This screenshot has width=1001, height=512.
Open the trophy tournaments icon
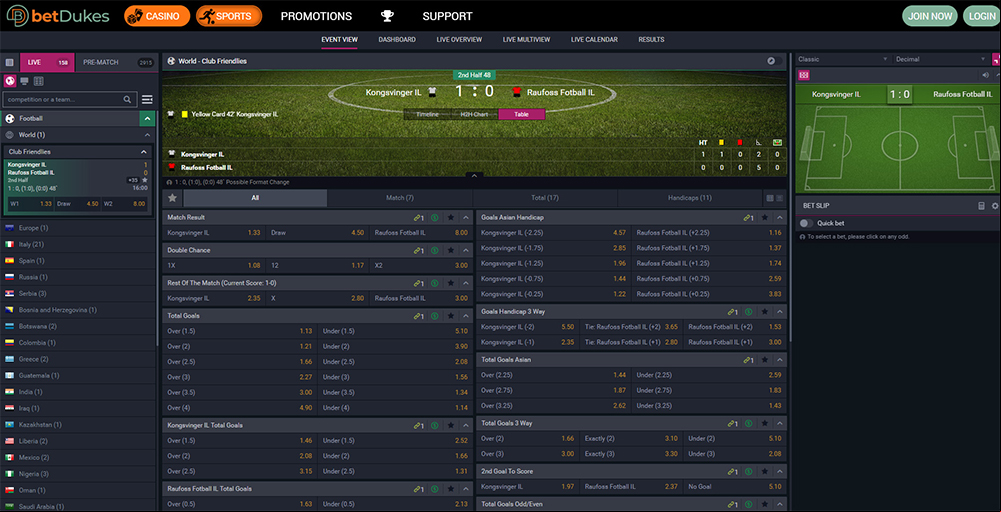[x=387, y=16]
